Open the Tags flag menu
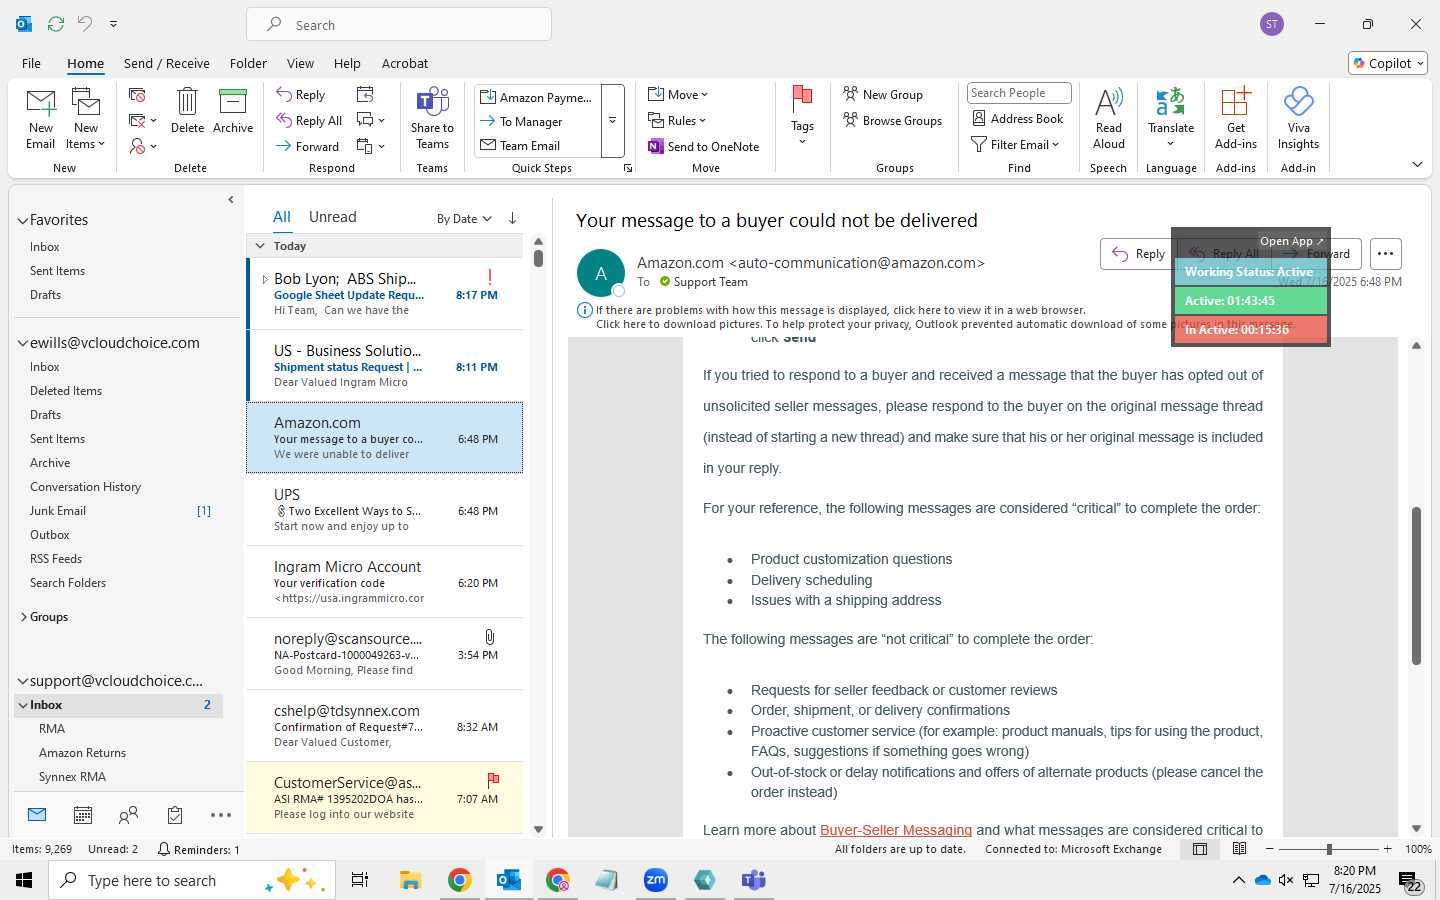This screenshot has width=1440, height=900. tap(802, 116)
